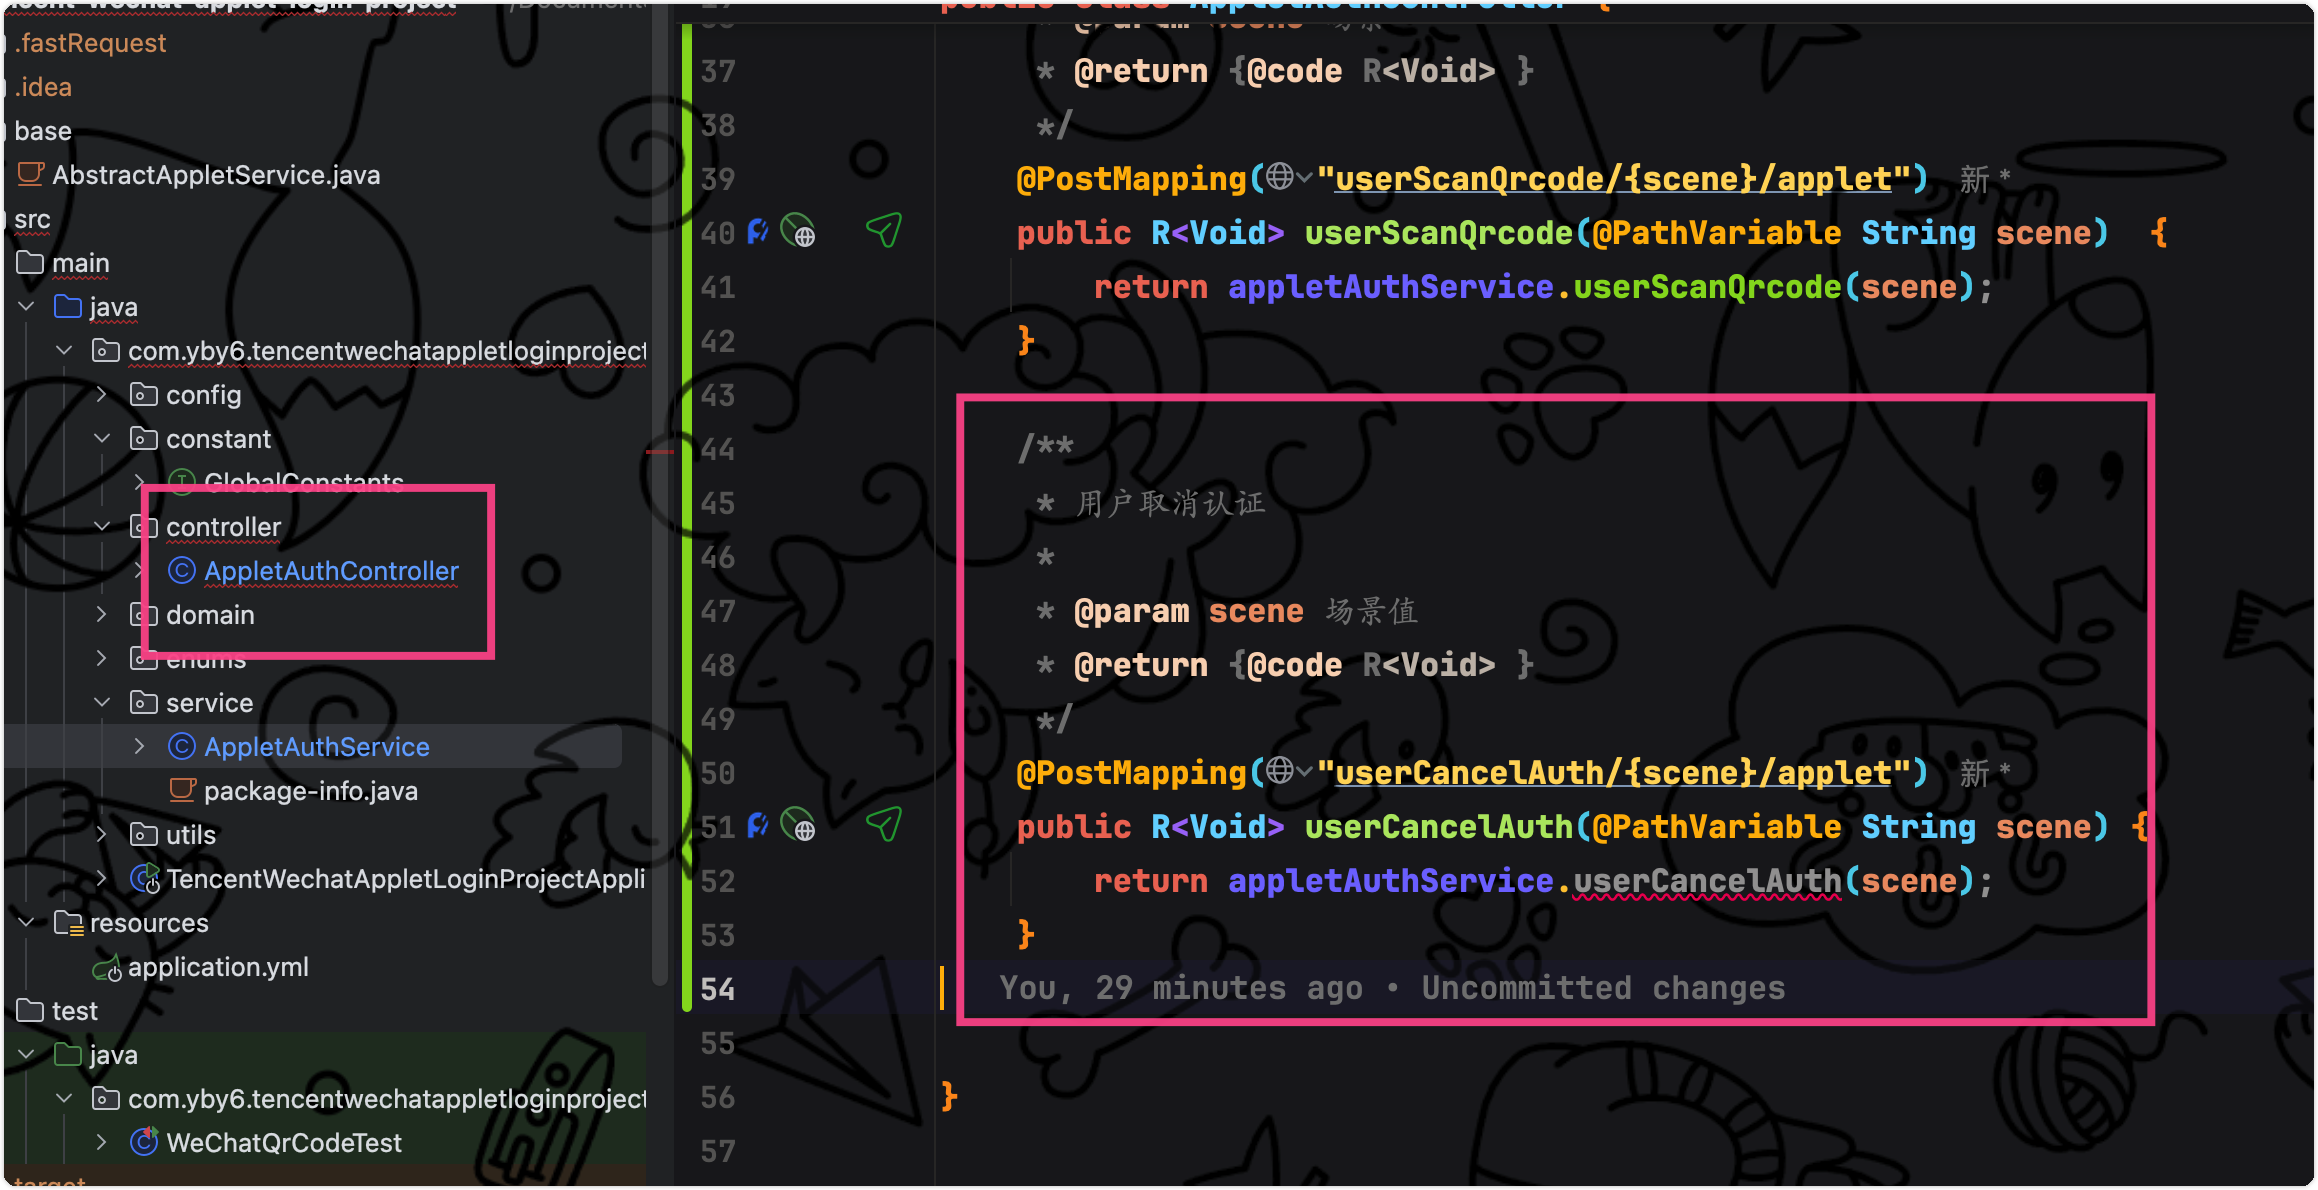
Task: Click the userCancelAuth/{scene}/applet URL link
Action: point(1612,773)
